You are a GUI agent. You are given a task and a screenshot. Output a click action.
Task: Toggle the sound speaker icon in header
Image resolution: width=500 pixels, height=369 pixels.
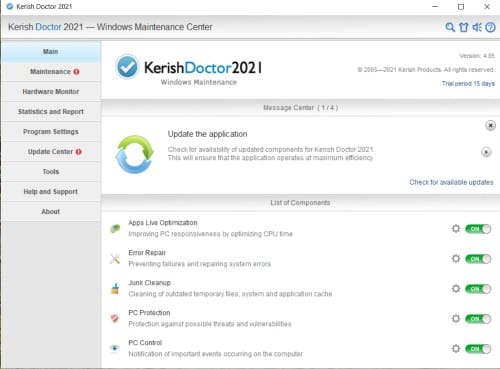477,27
